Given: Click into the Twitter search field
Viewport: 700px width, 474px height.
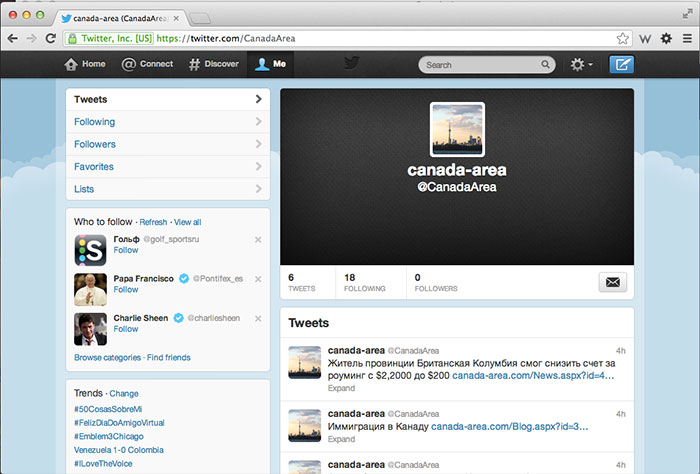Looking at the screenshot, I should coord(480,65).
